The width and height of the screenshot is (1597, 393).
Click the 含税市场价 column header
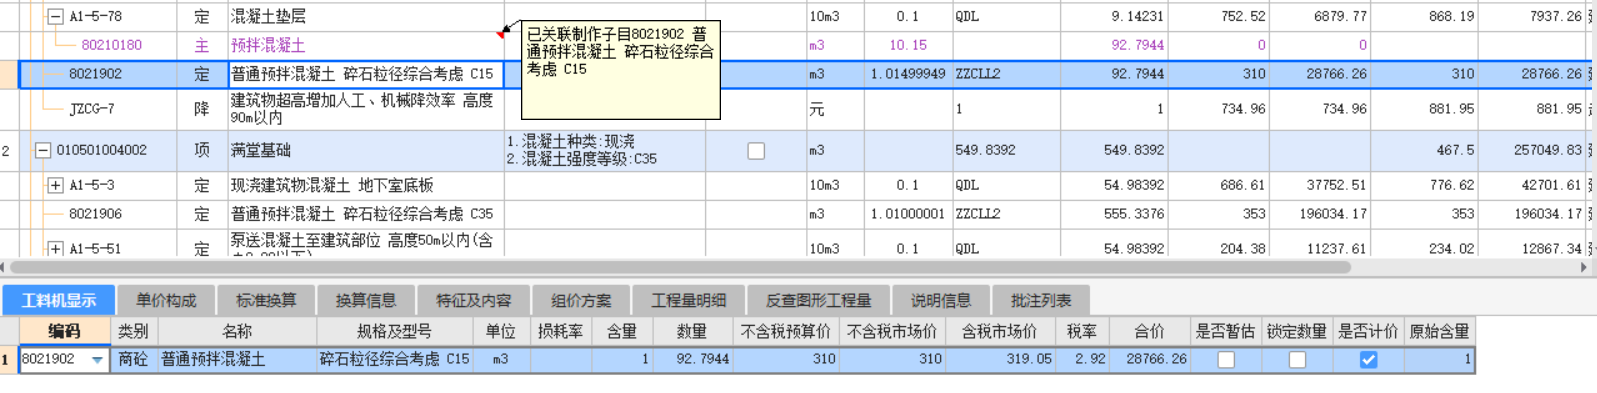pos(999,331)
